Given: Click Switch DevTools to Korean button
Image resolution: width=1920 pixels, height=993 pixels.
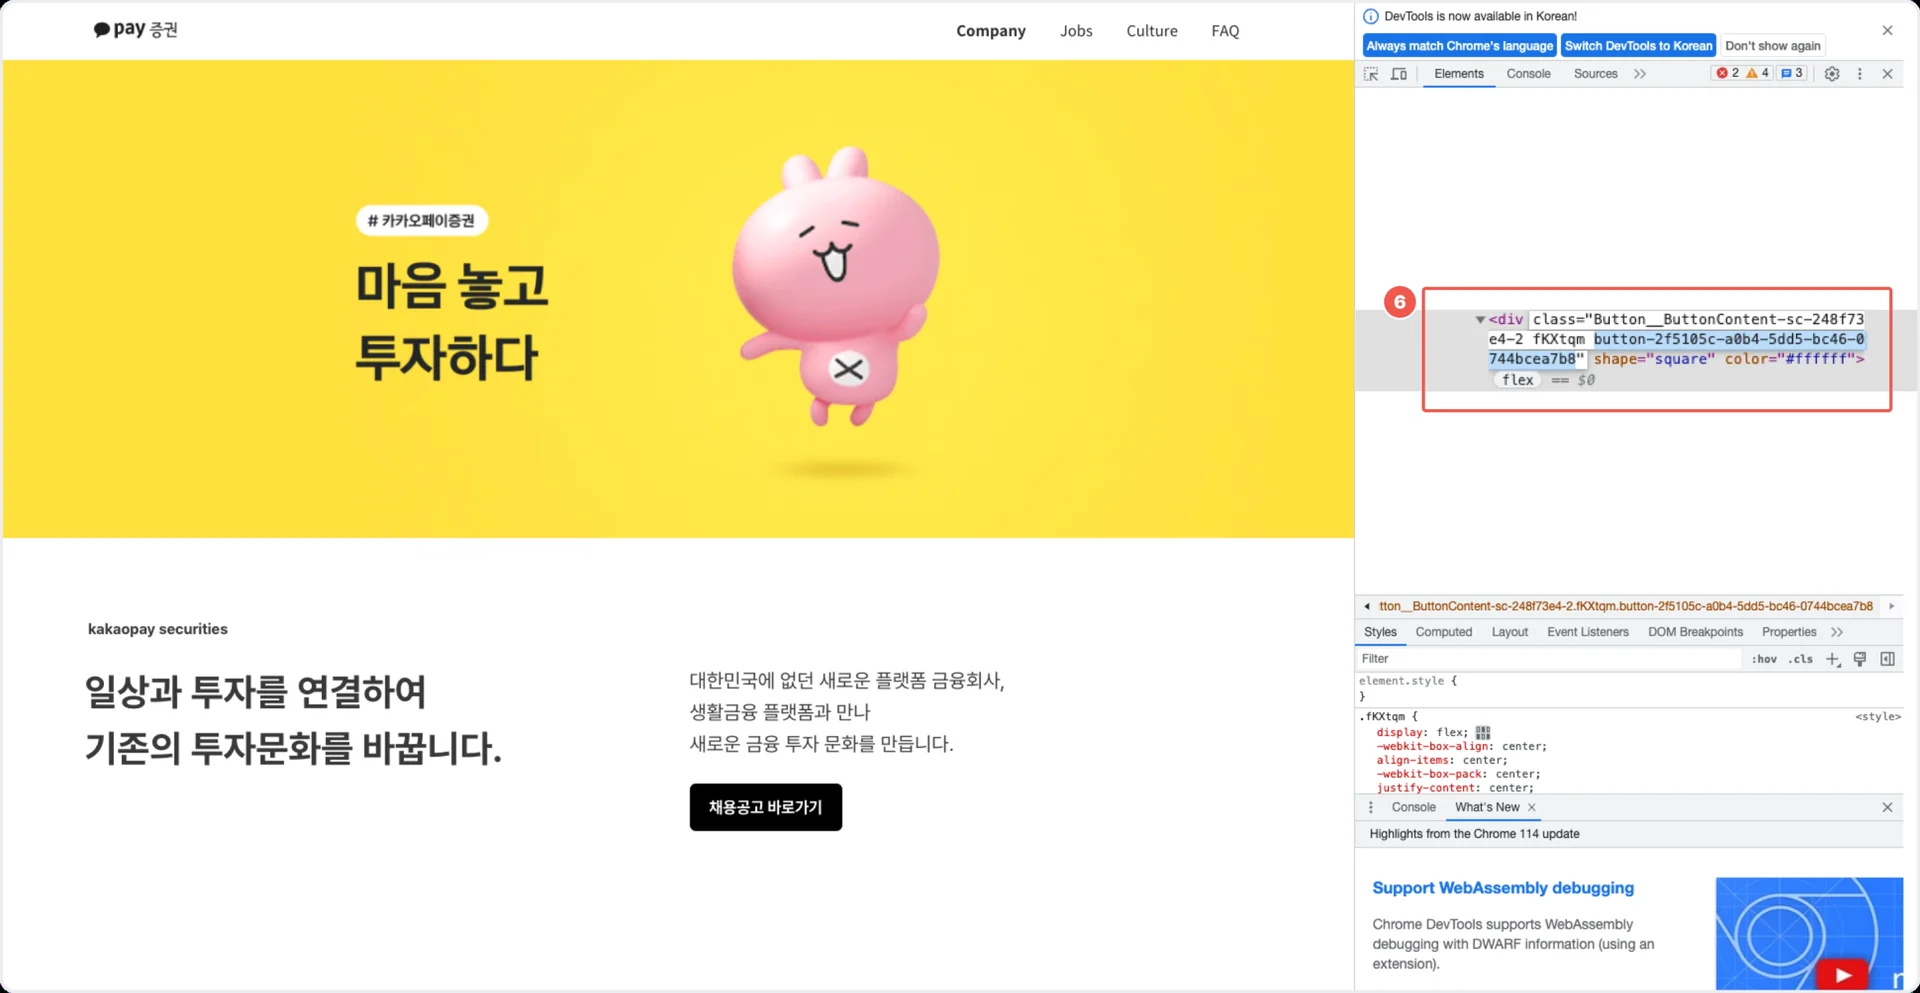Looking at the screenshot, I should coord(1638,46).
